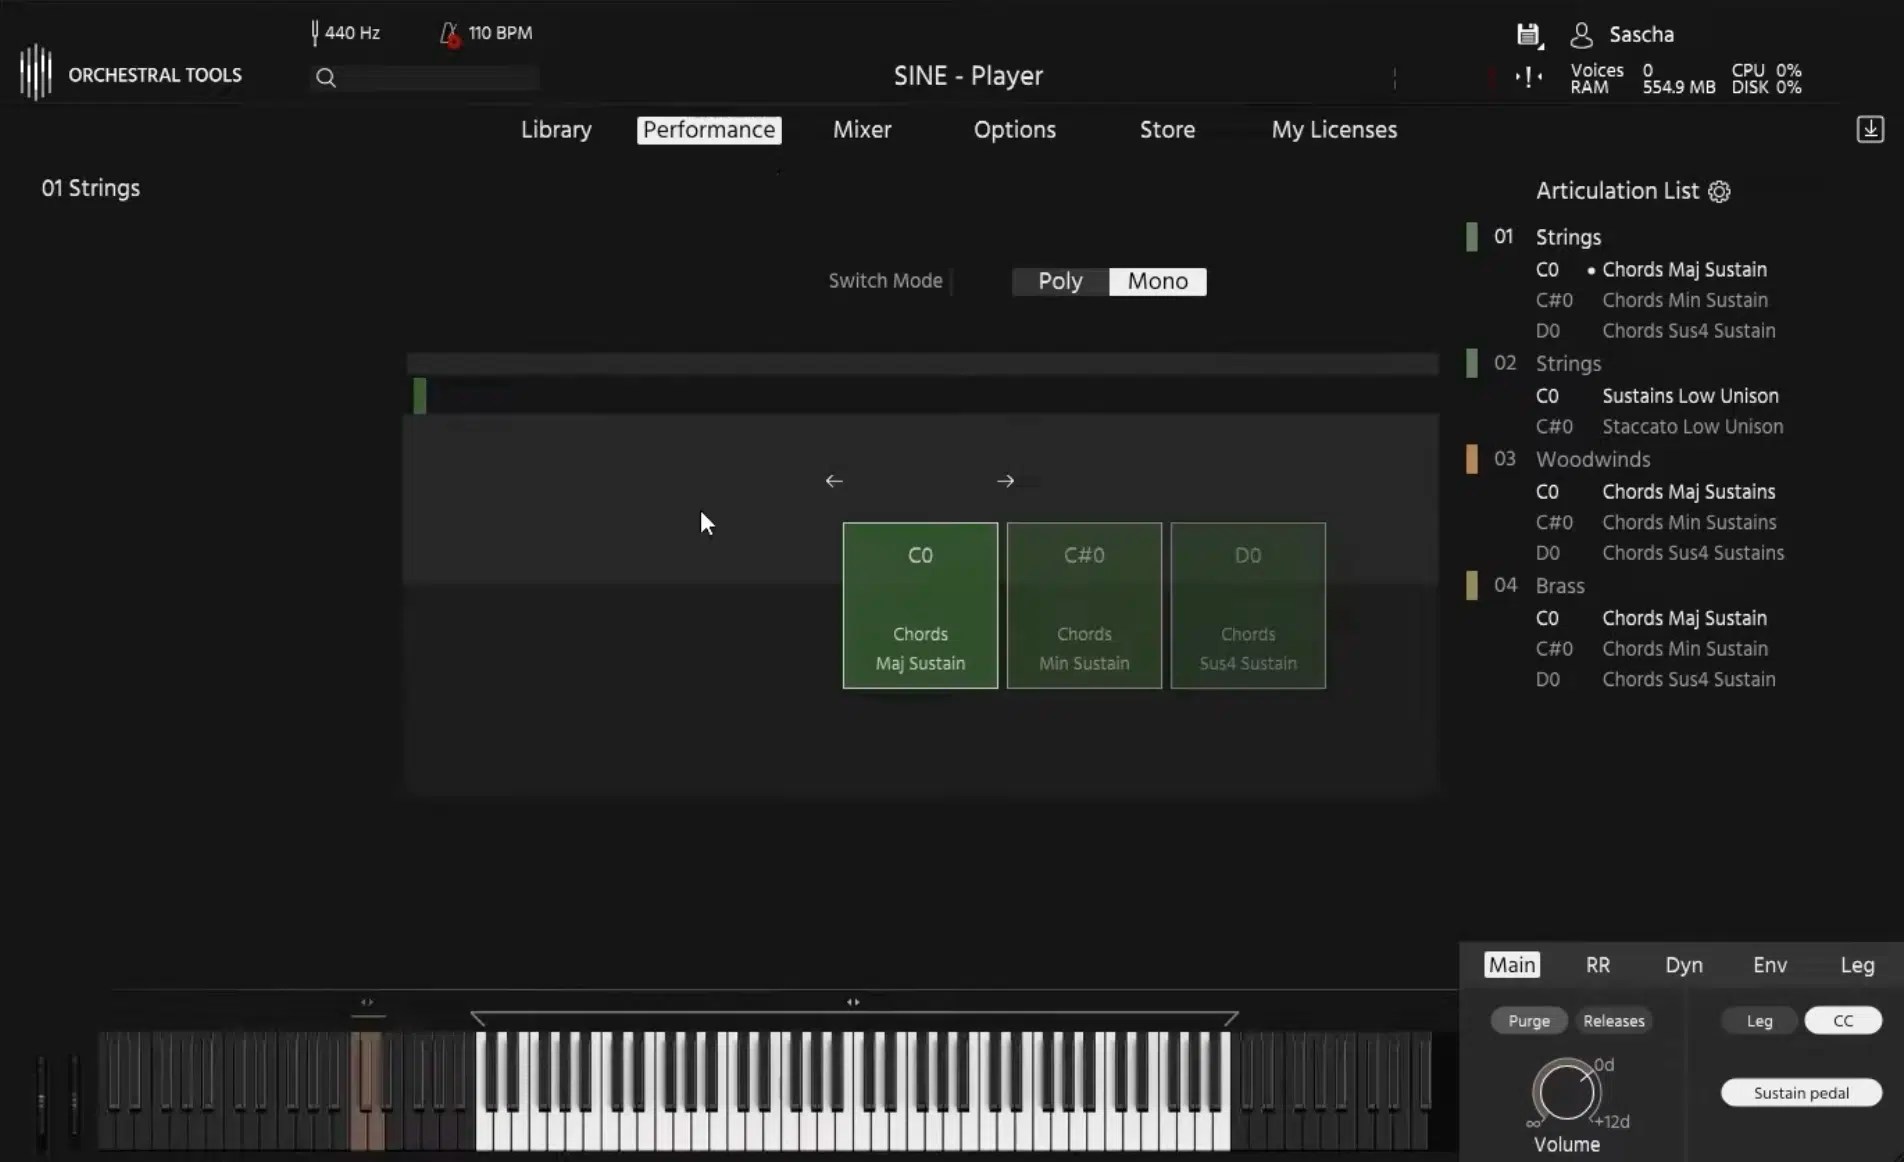1904x1162 pixels.
Task: Open the Store tab
Action: 1166,130
